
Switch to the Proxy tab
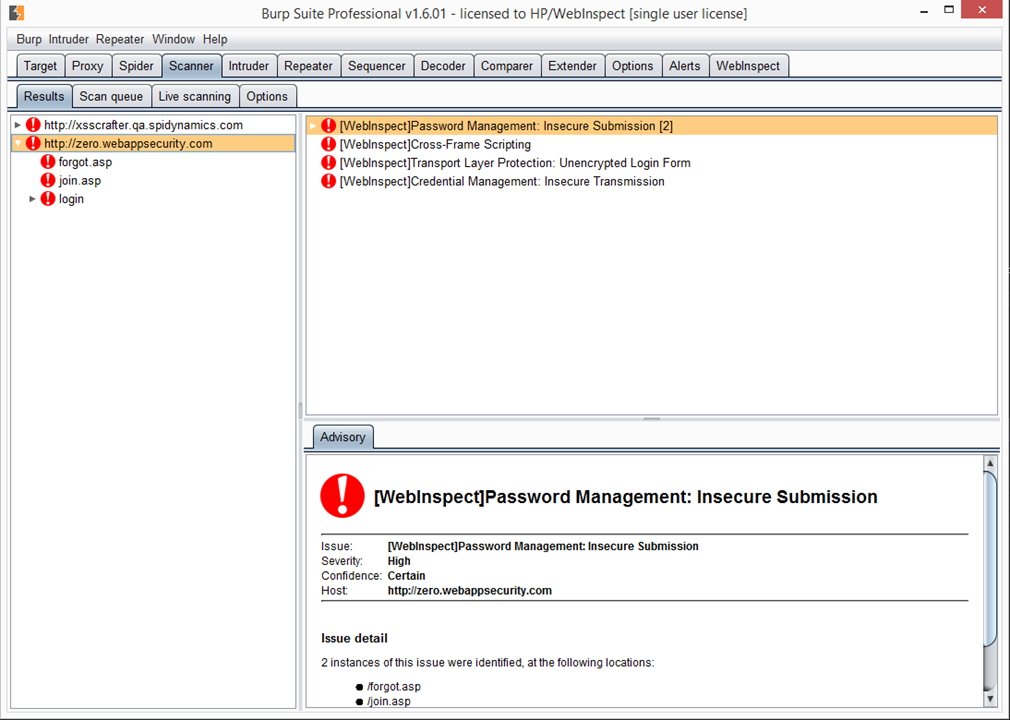(88, 66)
